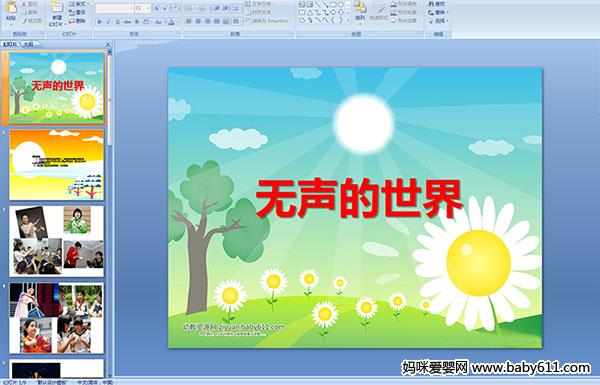Expand the Select dropdown in the editing group
The height and width of the screenshot is (385, 600).
438,21
